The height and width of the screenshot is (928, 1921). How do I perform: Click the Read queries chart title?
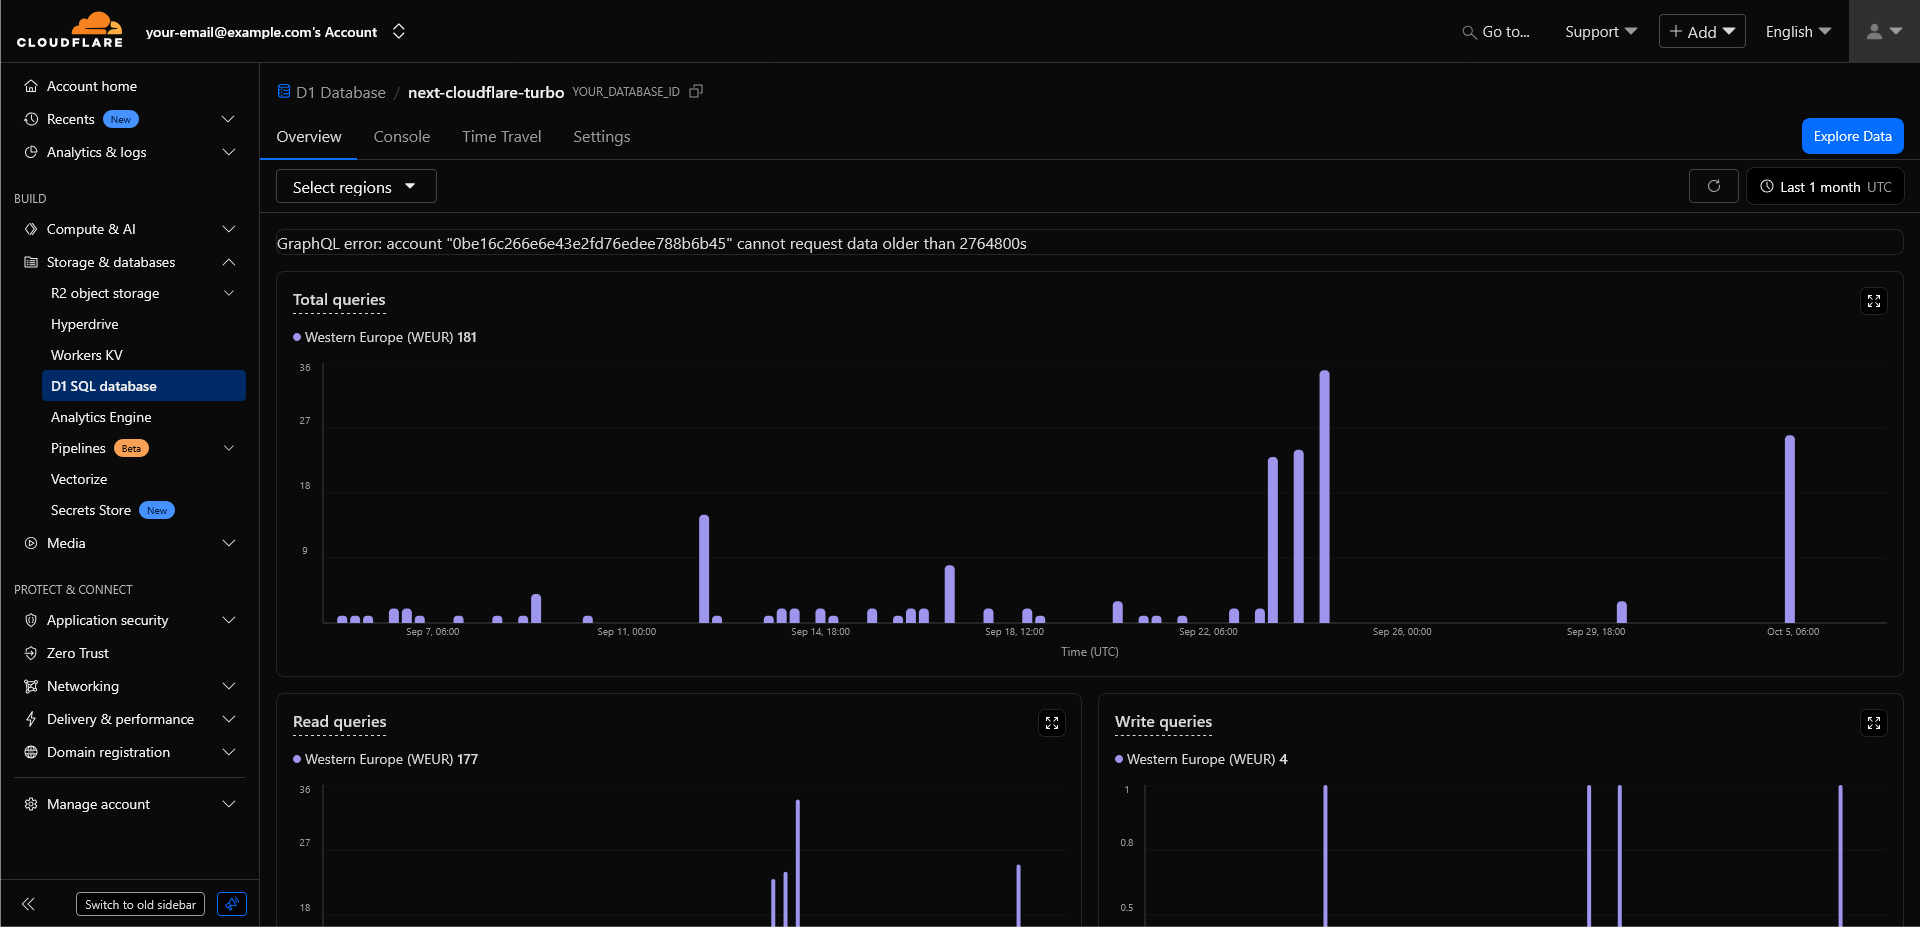point(339,722)
